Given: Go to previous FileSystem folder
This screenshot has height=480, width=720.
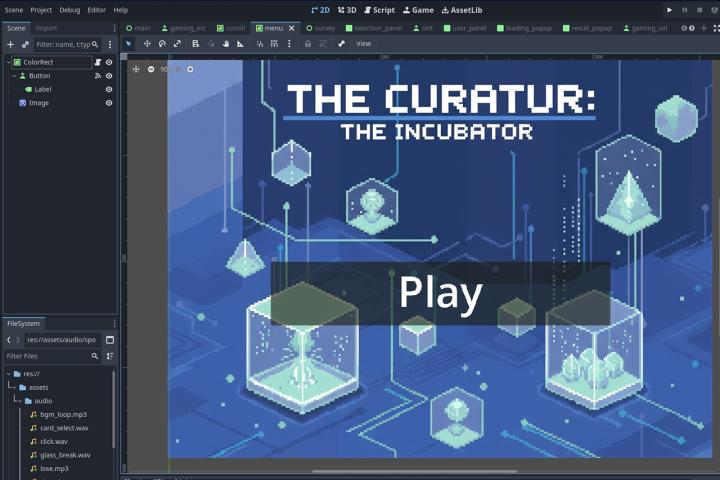Looking at the screenshot, I should coord(9,340).
